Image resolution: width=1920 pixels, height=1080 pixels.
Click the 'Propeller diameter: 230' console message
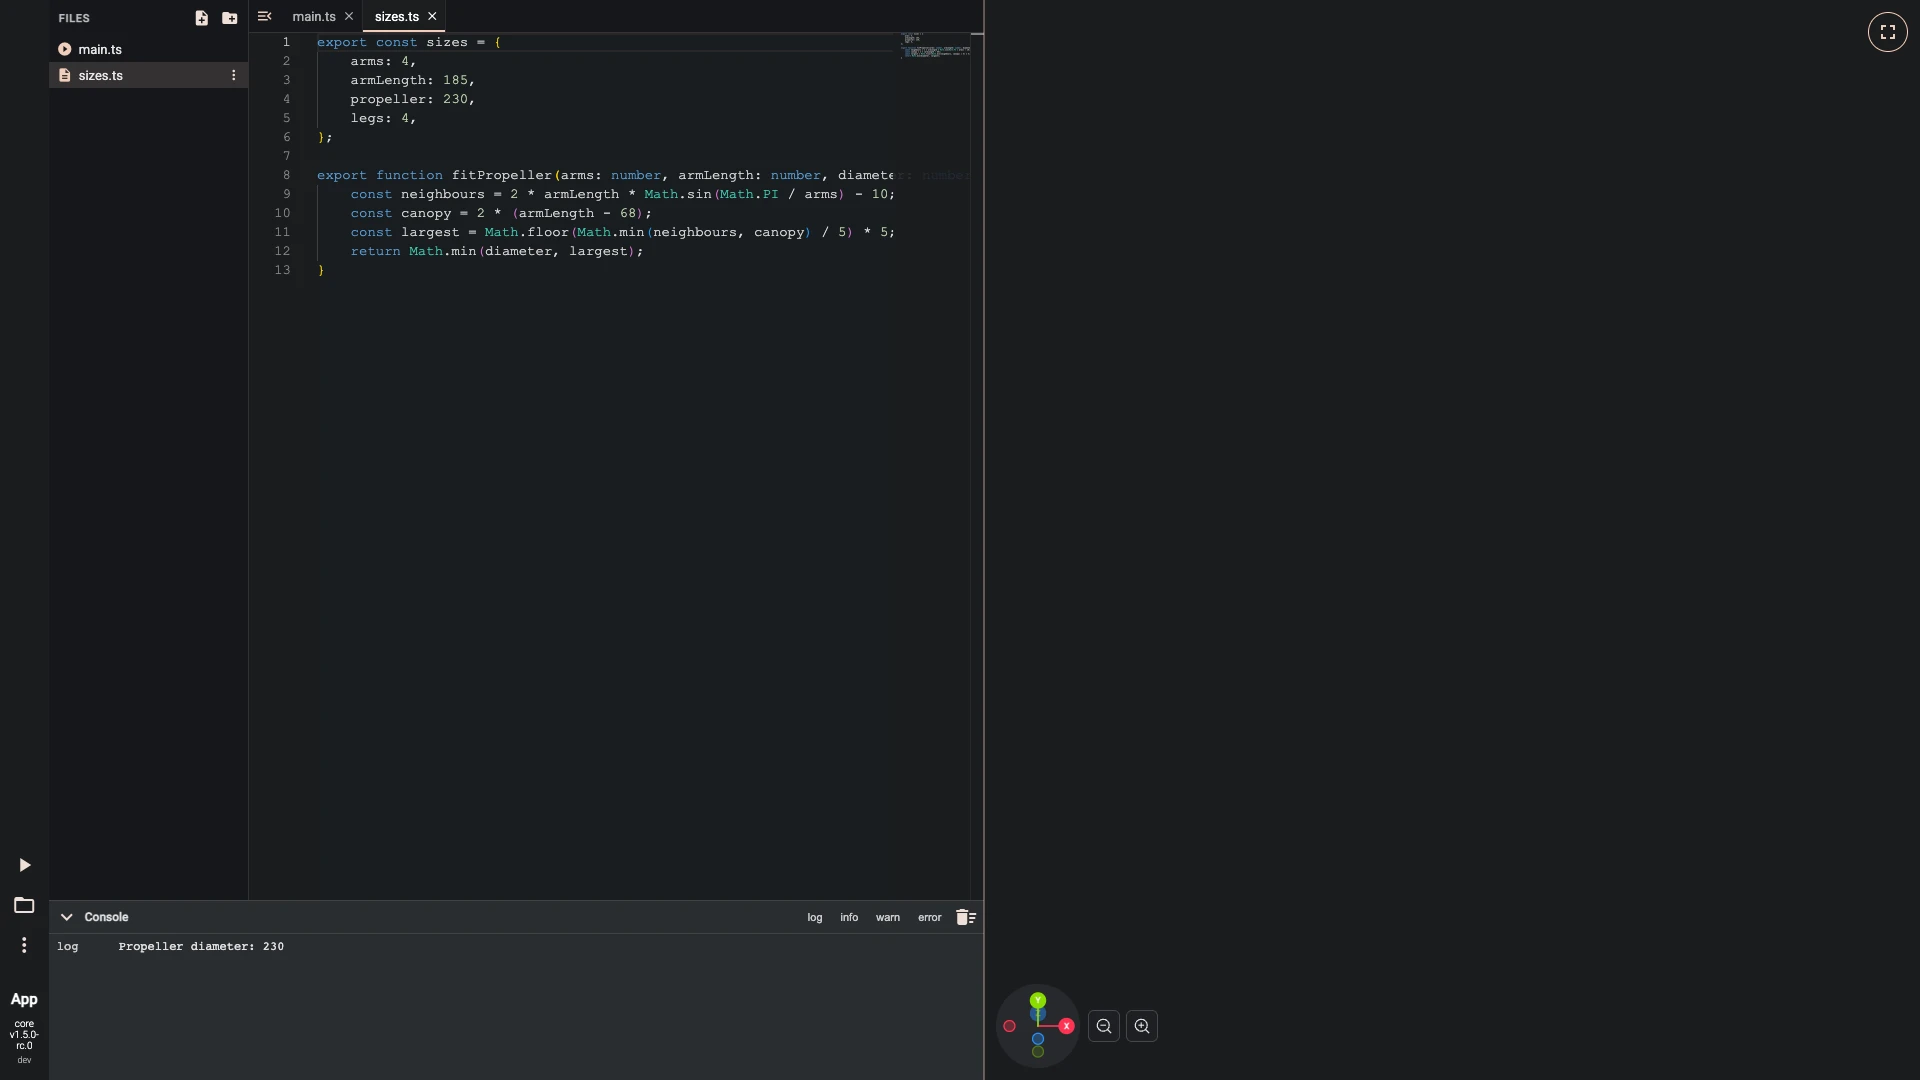pos(201,946)
